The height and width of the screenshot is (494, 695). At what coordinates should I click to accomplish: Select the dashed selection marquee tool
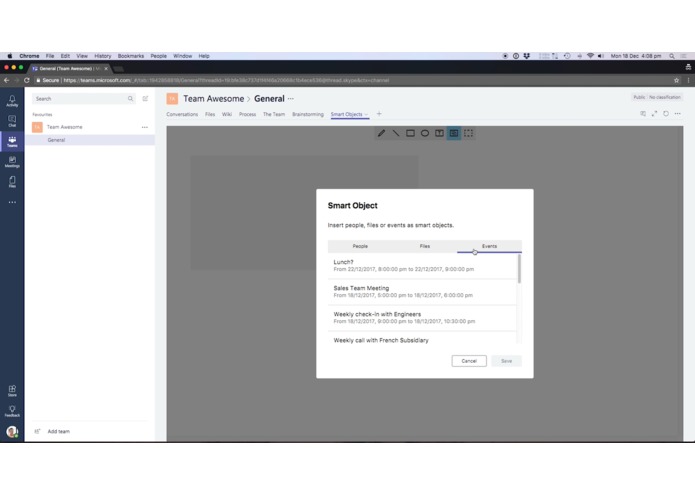pyautogui.click(x=469, y=133)
